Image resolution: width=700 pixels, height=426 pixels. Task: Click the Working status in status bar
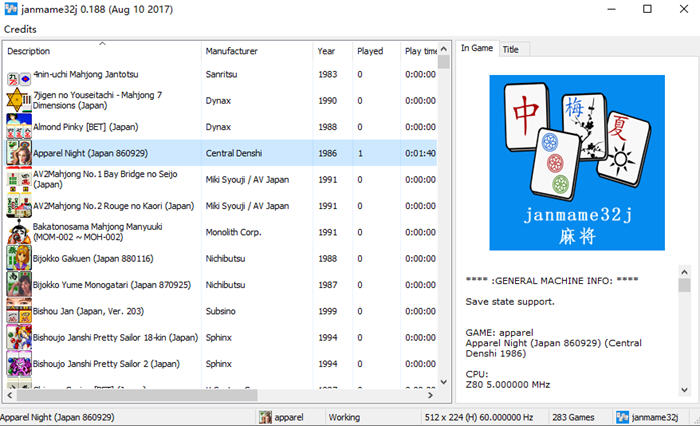[x=344, y=418]
